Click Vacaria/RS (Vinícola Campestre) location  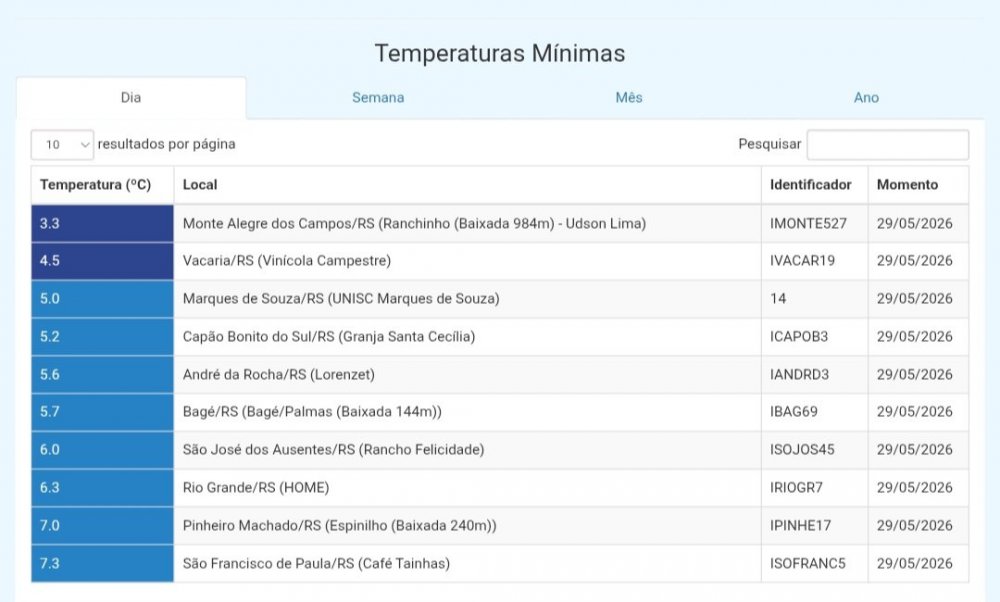pos(286,261)
